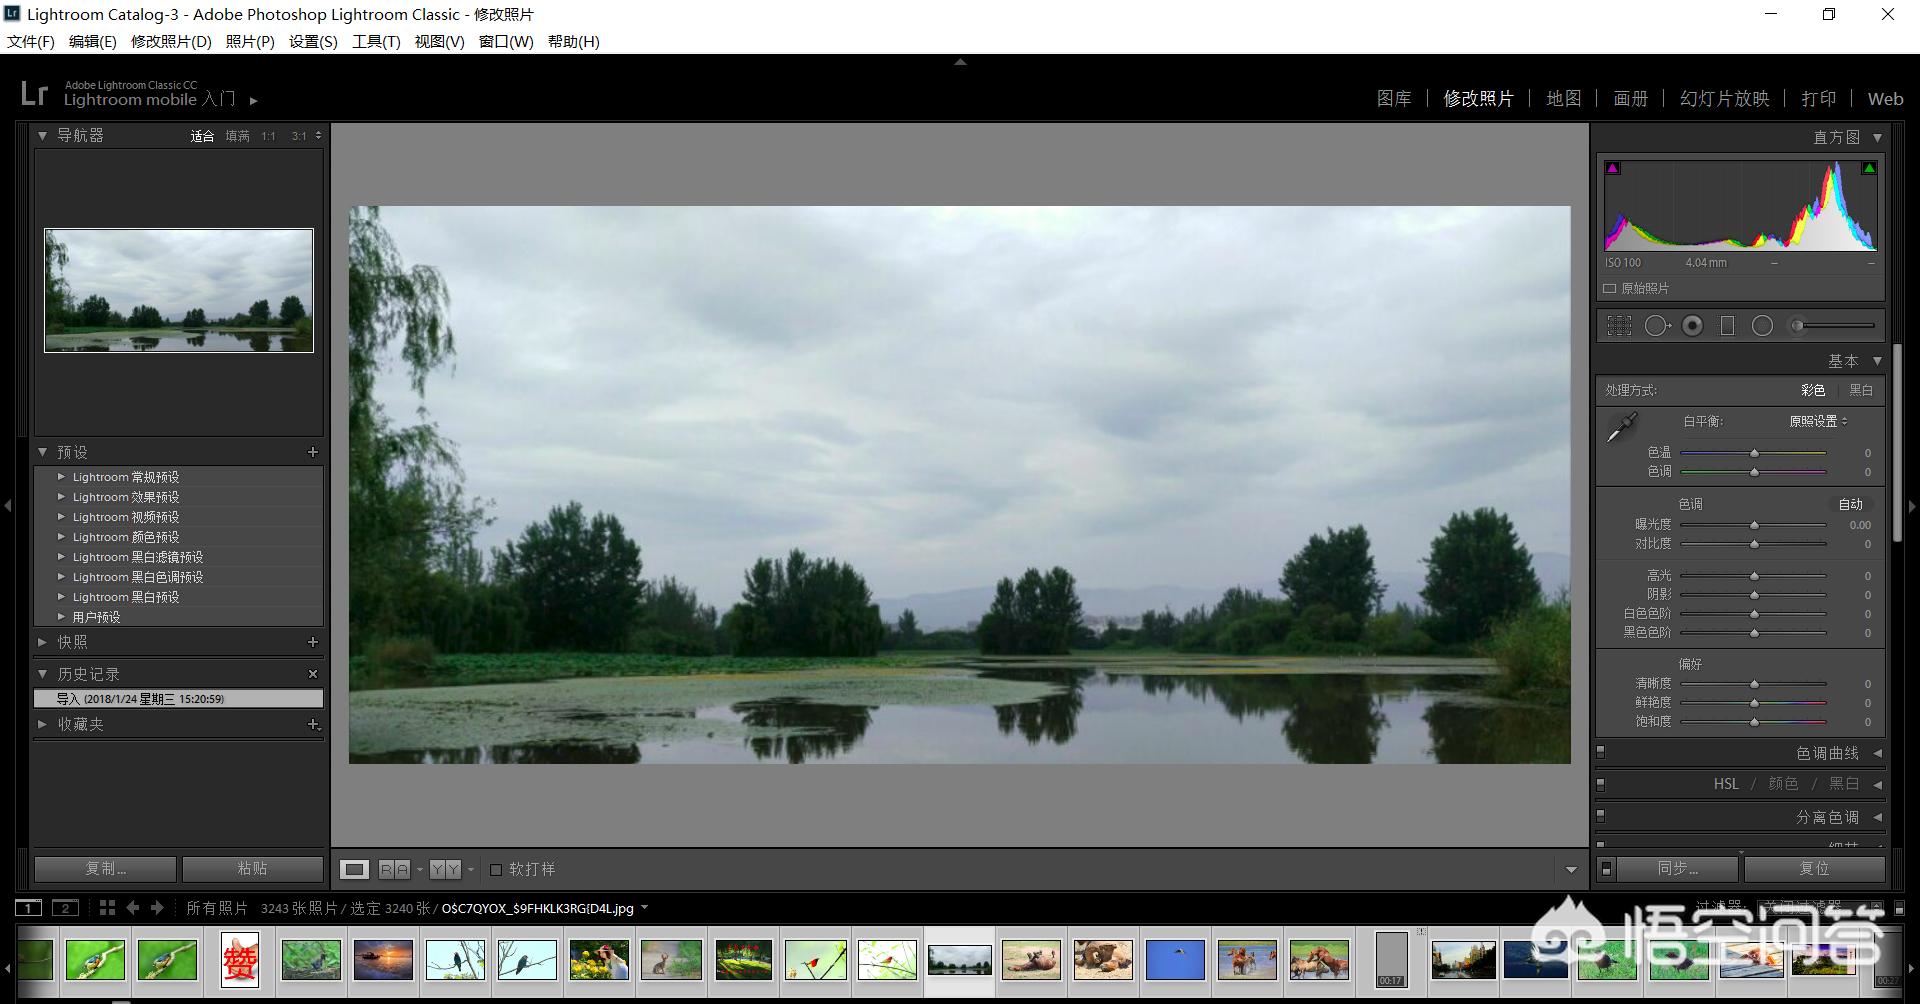Toggle shadow clipping indicator in histogram
Image resolution: width=1920 pixels, height=1004 pixels.
[x=1612, y=168]
